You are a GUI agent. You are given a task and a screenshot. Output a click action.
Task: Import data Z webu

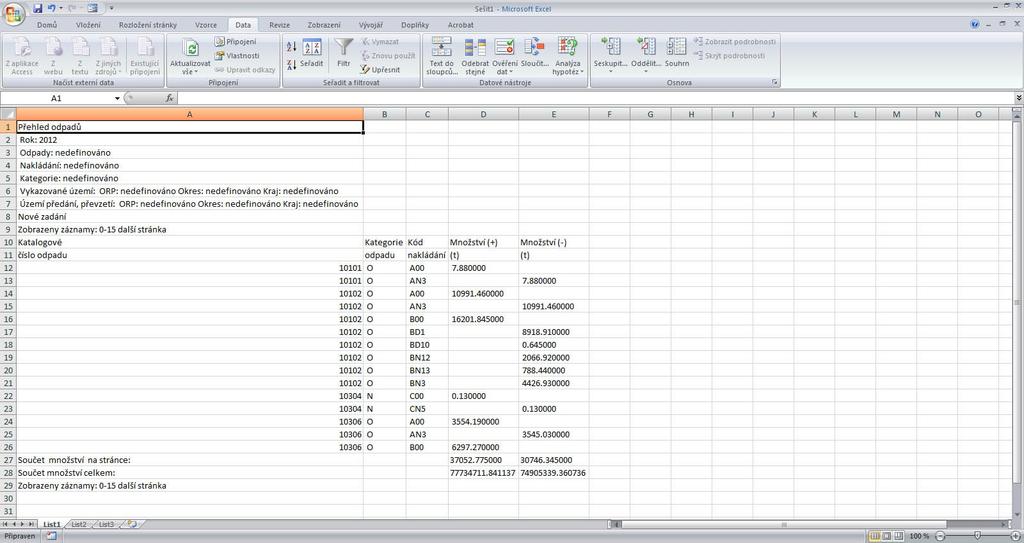[54, 56]
